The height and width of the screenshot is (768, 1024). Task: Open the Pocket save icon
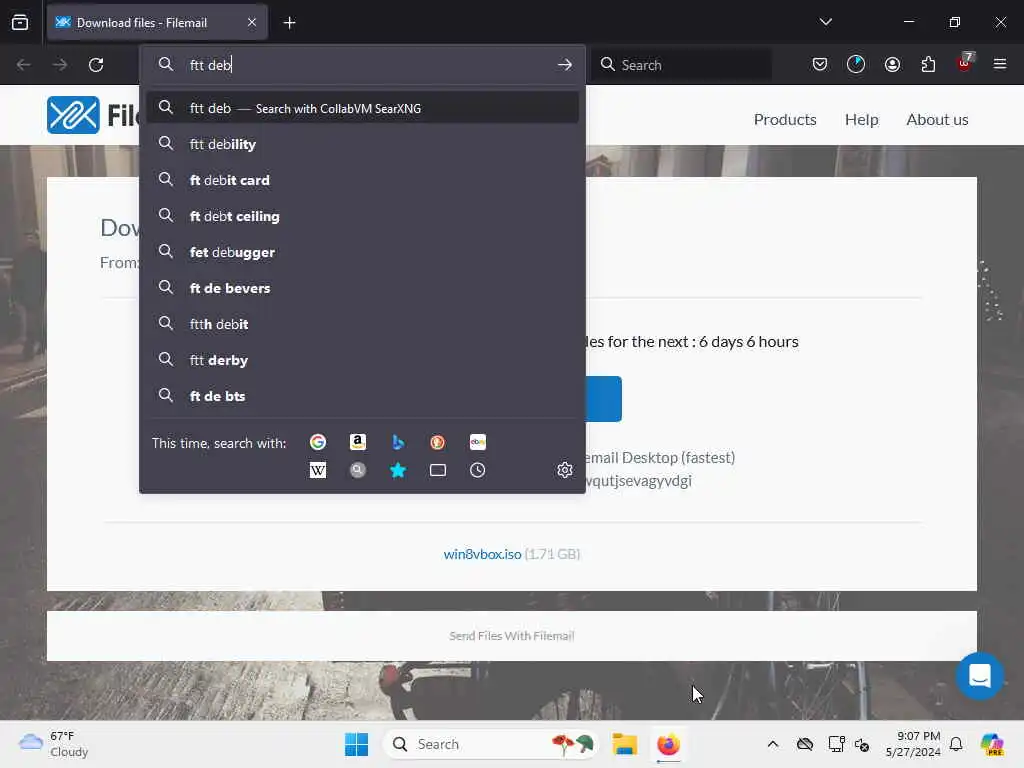coord(820,64)
